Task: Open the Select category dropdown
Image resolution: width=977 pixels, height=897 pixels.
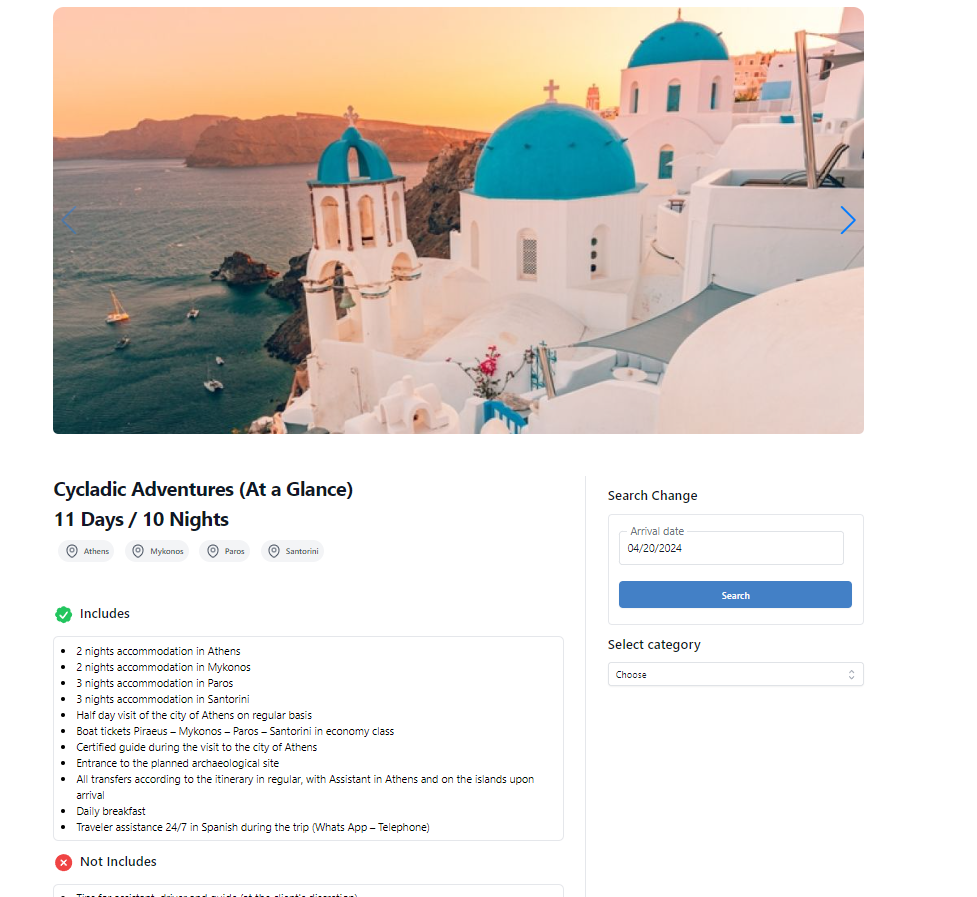Action: pyautogui.click(x=735, y=674)
